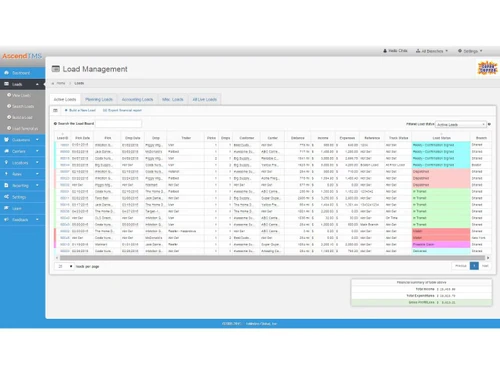
Task: Sort by Load Status column
Action: coord(441,138)
